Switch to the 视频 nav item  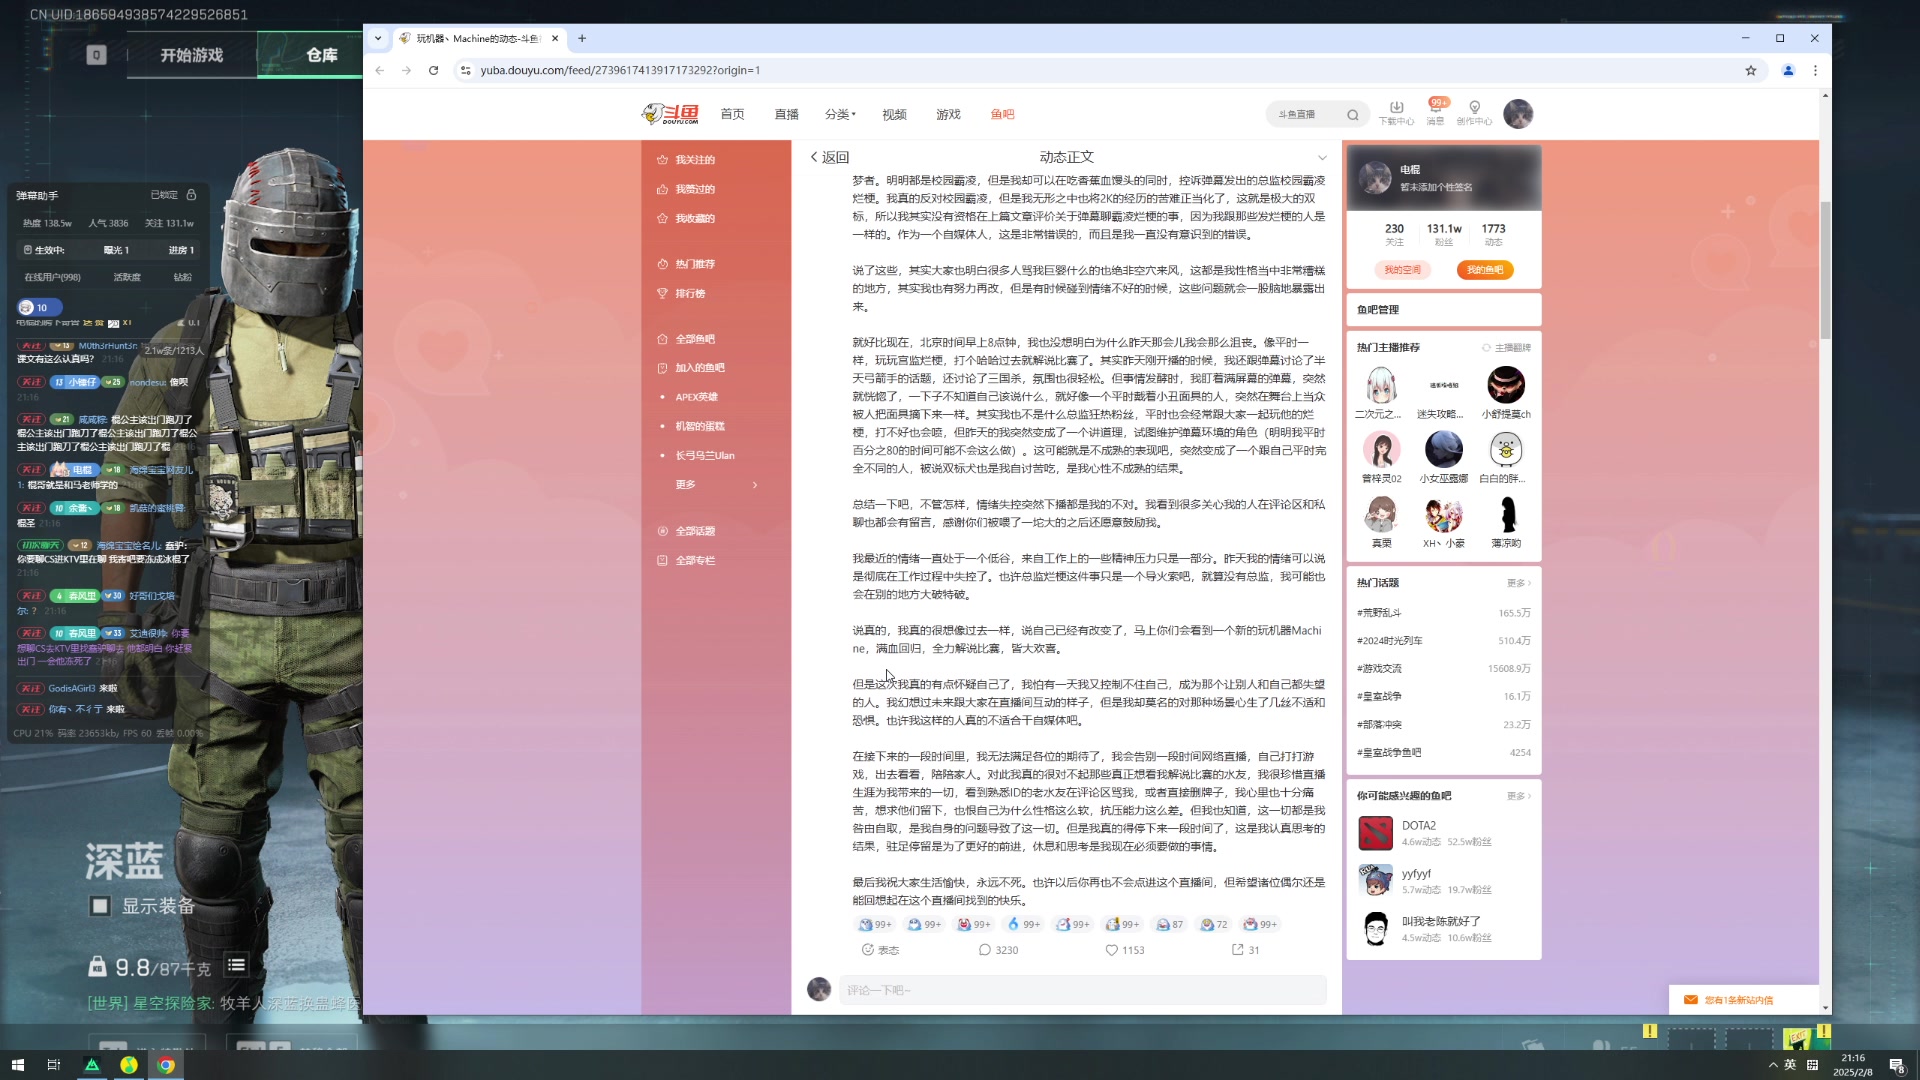click(894, 114)
